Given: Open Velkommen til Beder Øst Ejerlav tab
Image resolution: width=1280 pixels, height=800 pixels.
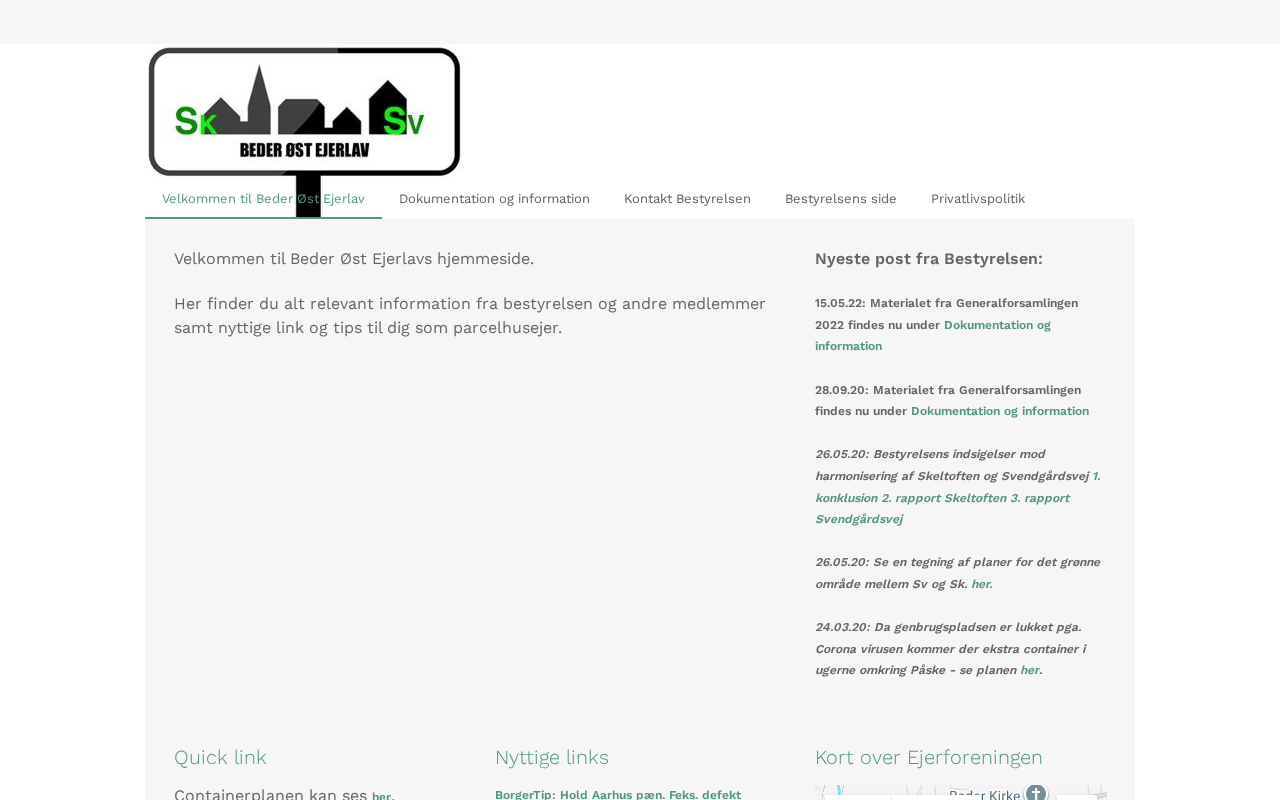Looking at the screenshot, I should (x=263, y=199).
